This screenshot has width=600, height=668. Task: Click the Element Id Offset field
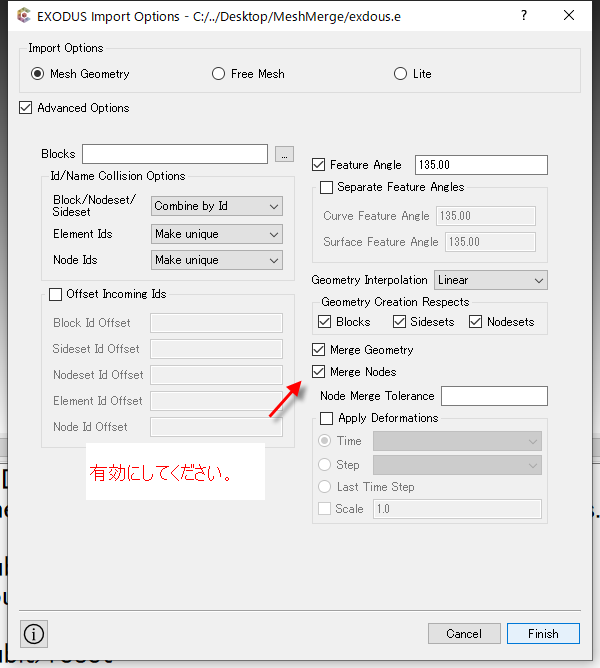point(216,401)
